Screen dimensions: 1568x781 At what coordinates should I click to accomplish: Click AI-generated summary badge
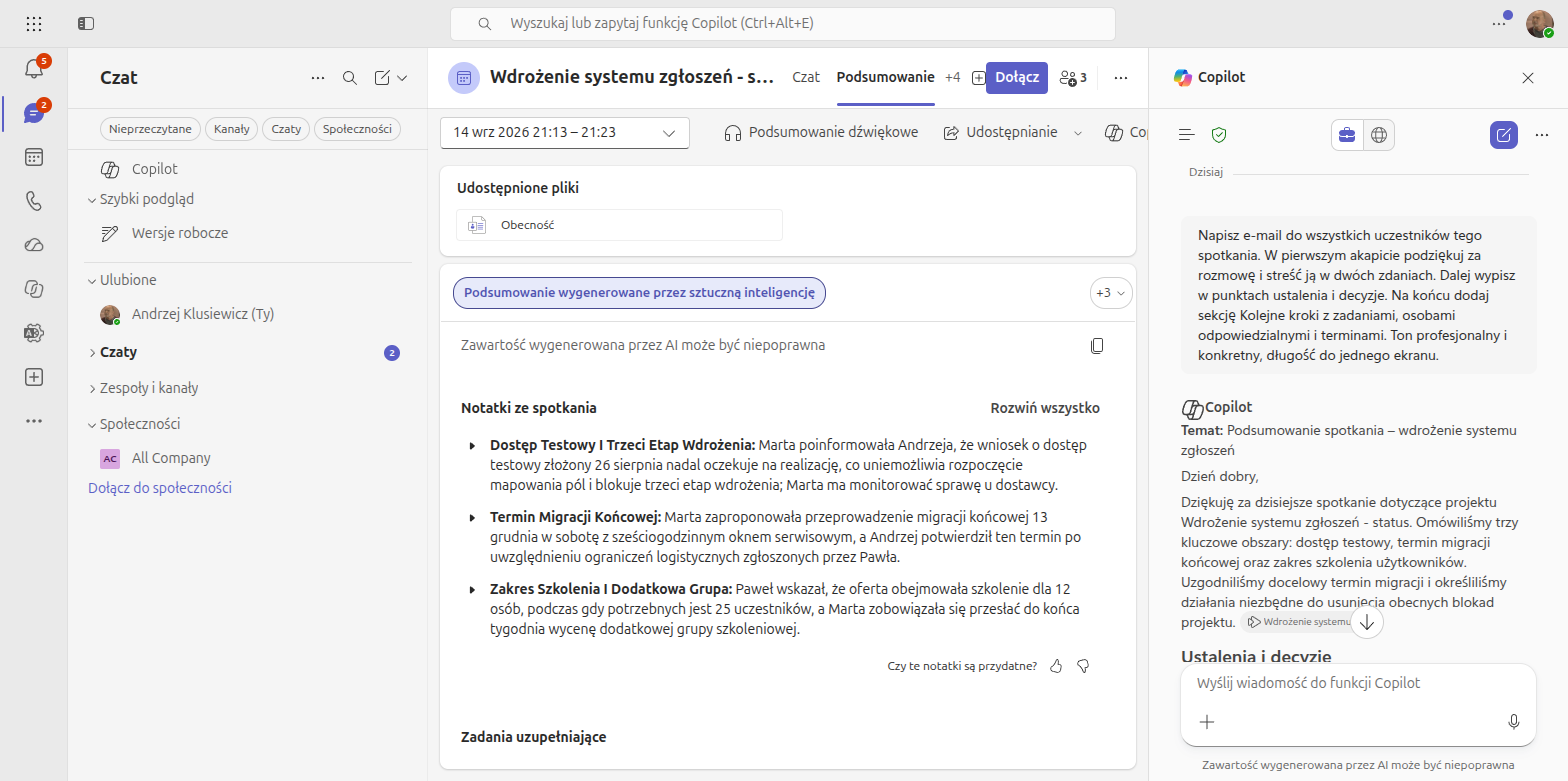click(x=639, y=293)
